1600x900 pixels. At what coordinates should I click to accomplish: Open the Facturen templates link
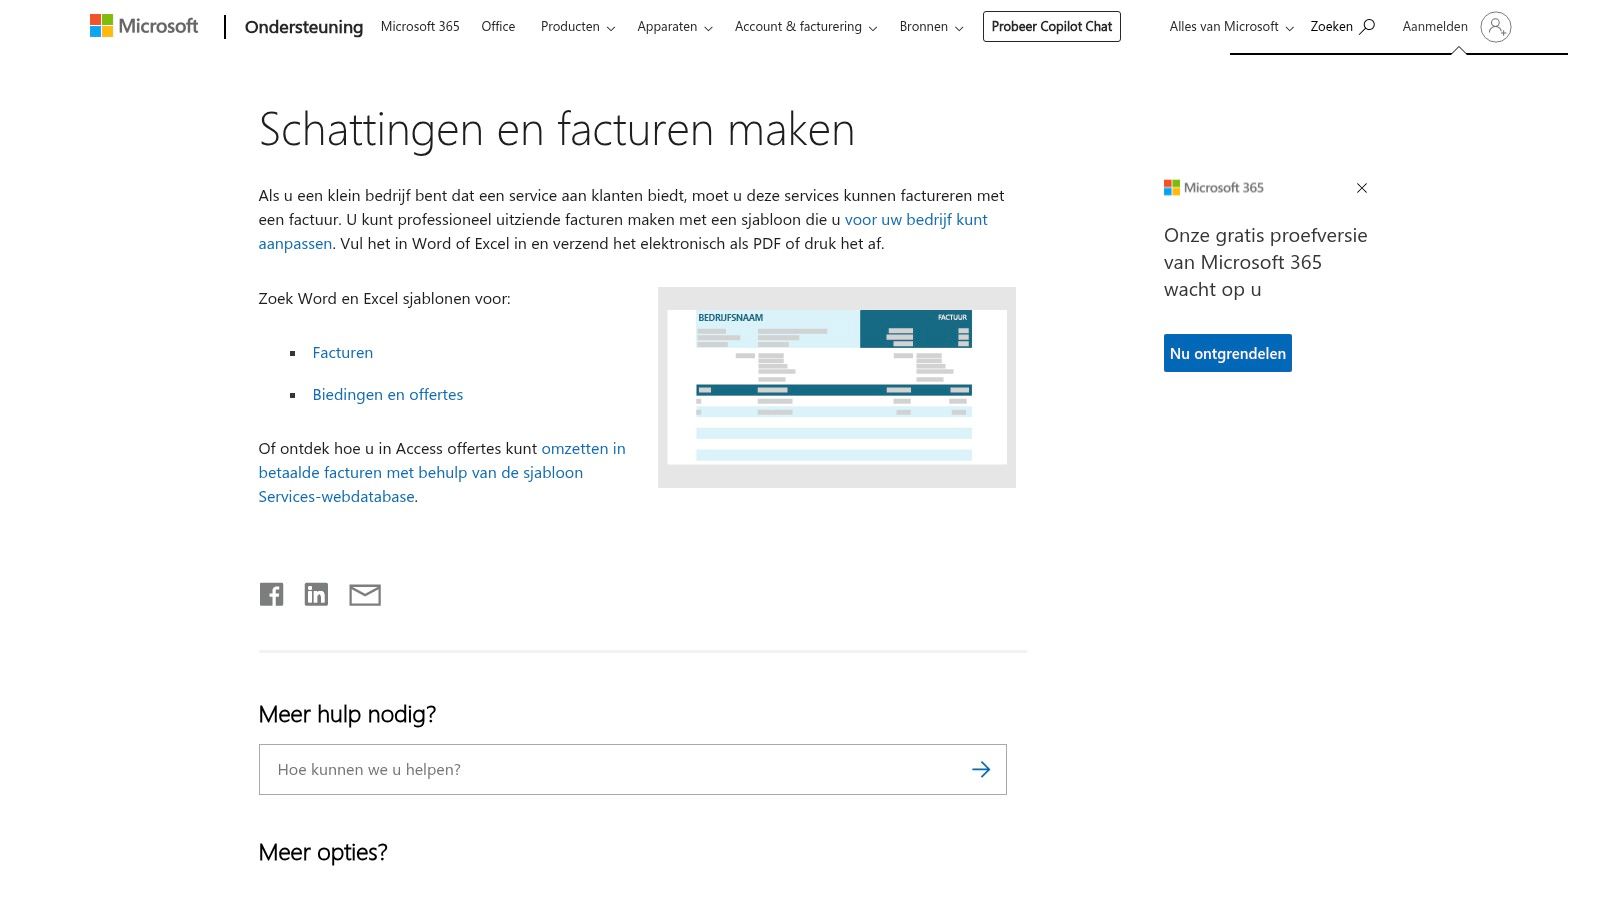coord(342,352)
